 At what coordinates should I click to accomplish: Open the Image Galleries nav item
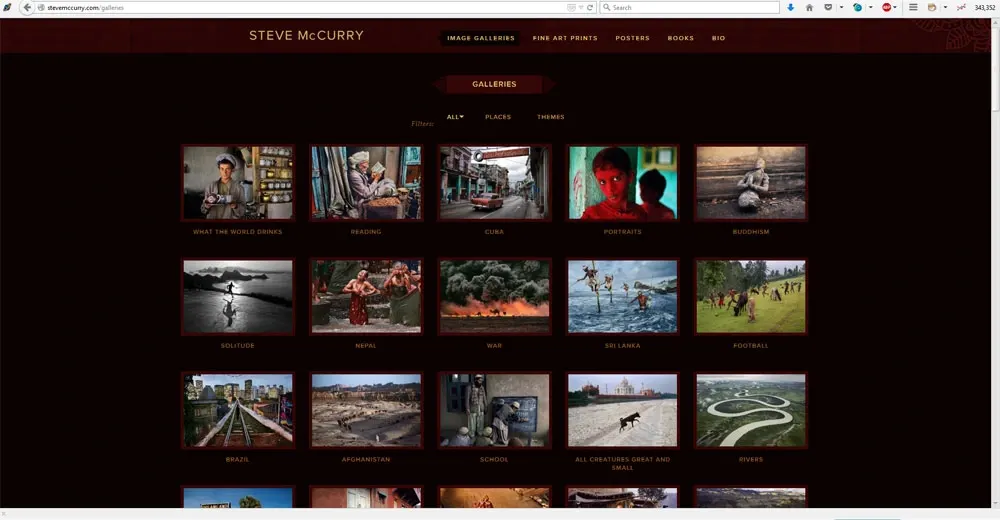pos(480,38)
